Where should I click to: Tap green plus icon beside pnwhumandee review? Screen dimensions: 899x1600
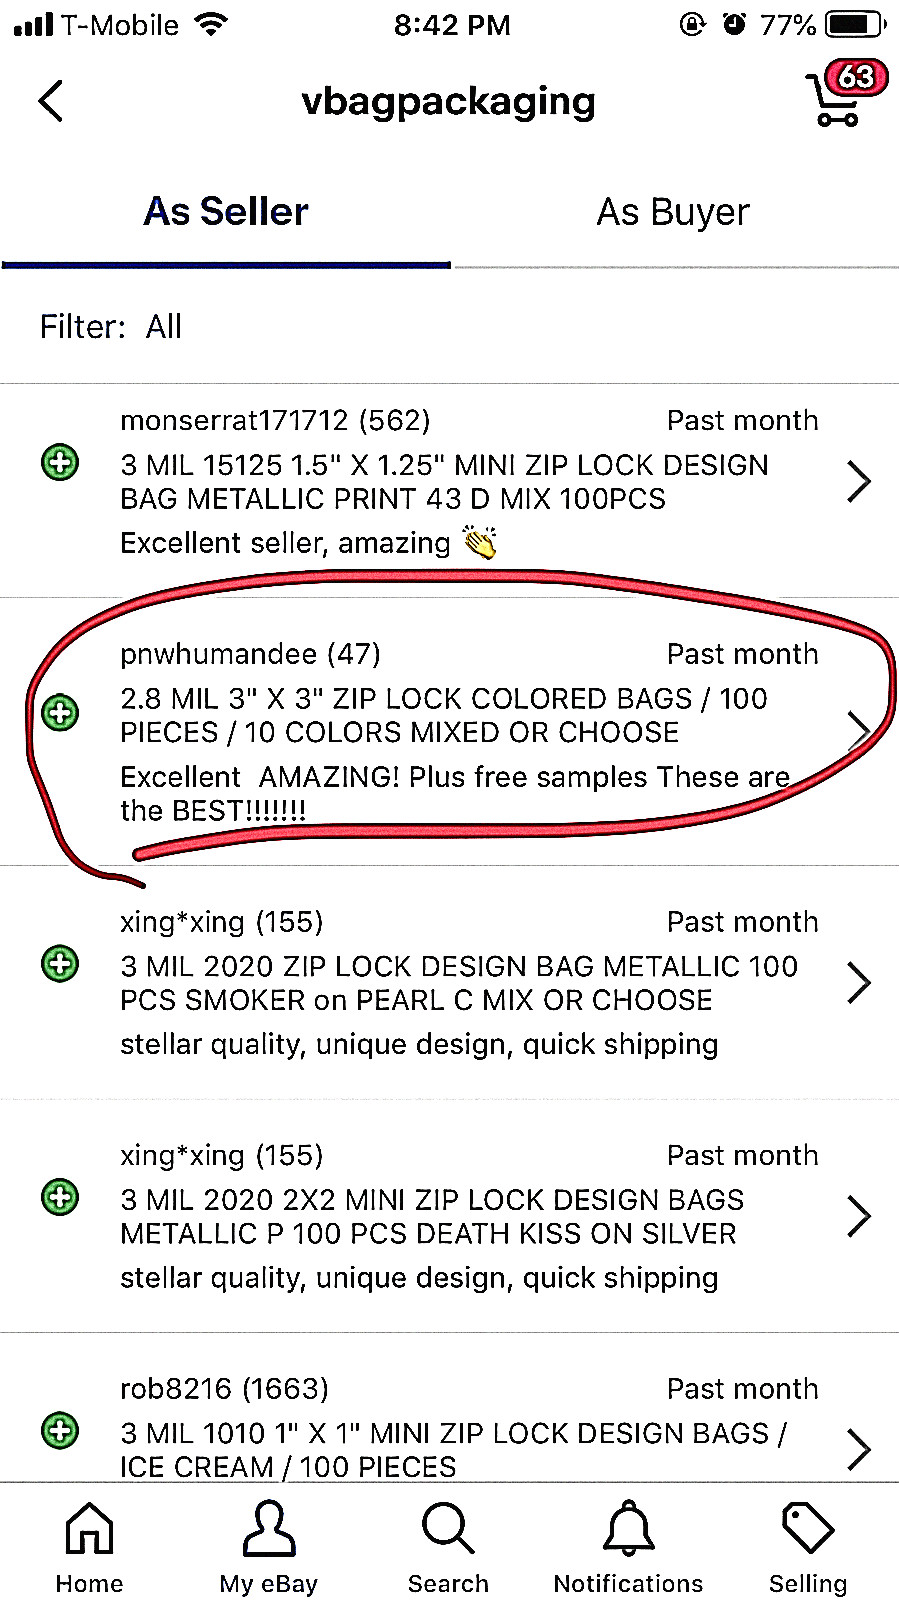point(60,713)
